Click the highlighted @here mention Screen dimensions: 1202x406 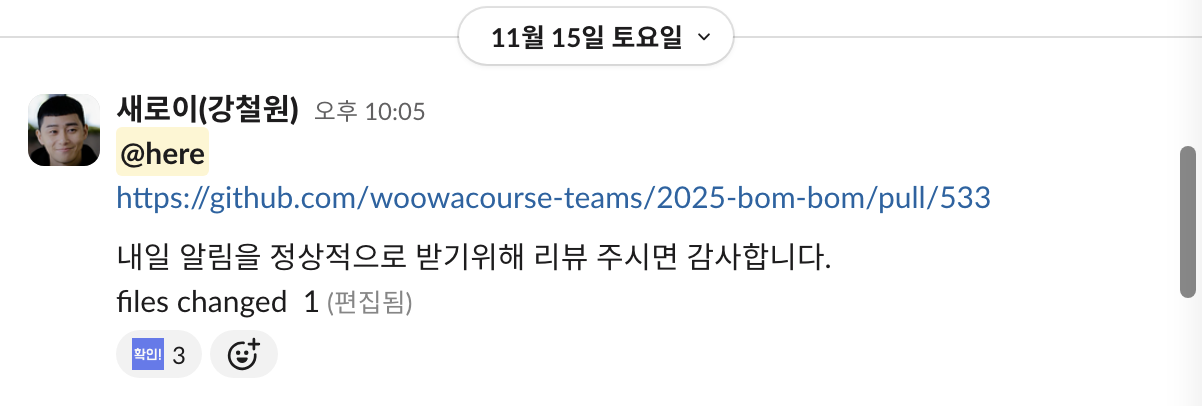pos(163,154)
